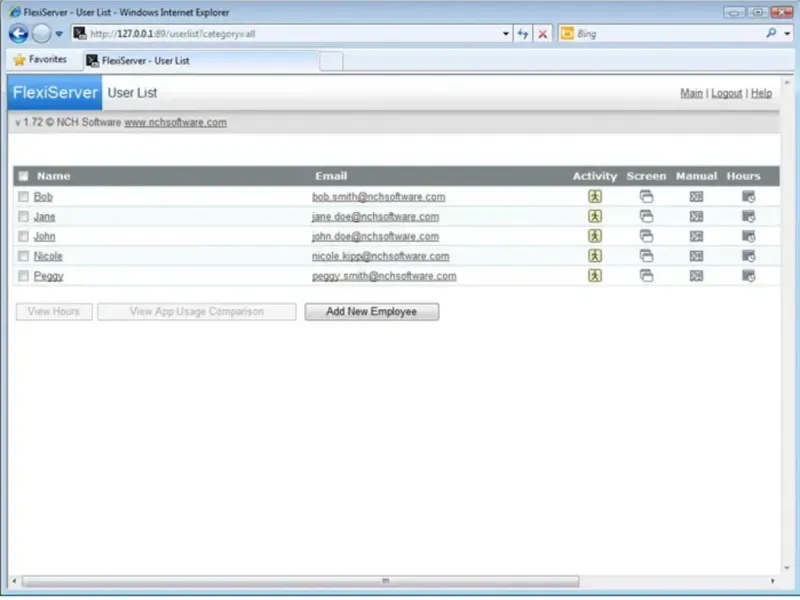
Task: Open Peggy's Activity report icon
Action: (594, 276)
